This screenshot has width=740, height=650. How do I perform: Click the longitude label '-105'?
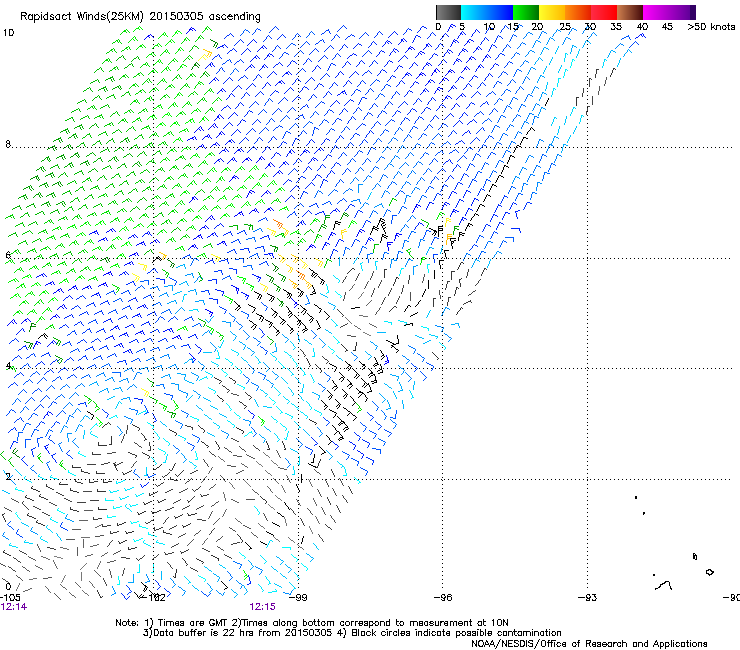coord(10,598)
